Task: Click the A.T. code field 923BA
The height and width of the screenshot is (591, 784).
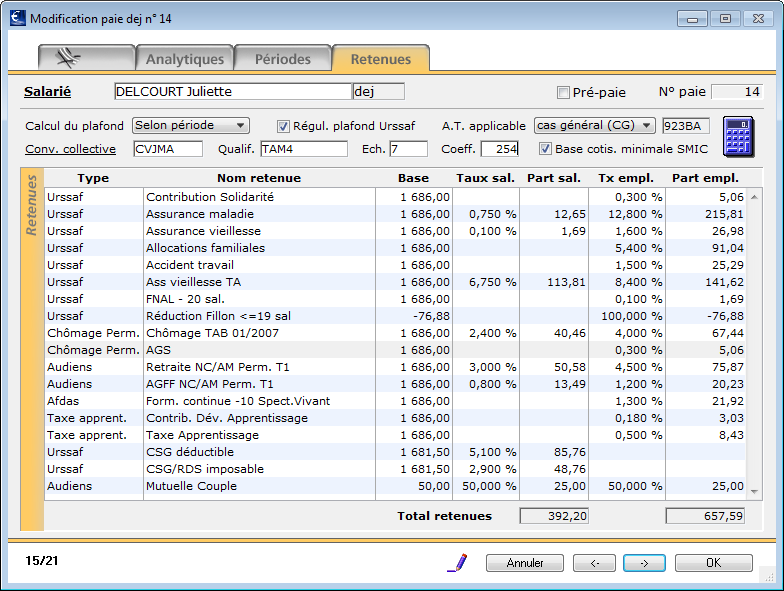Action: [686, 126]
